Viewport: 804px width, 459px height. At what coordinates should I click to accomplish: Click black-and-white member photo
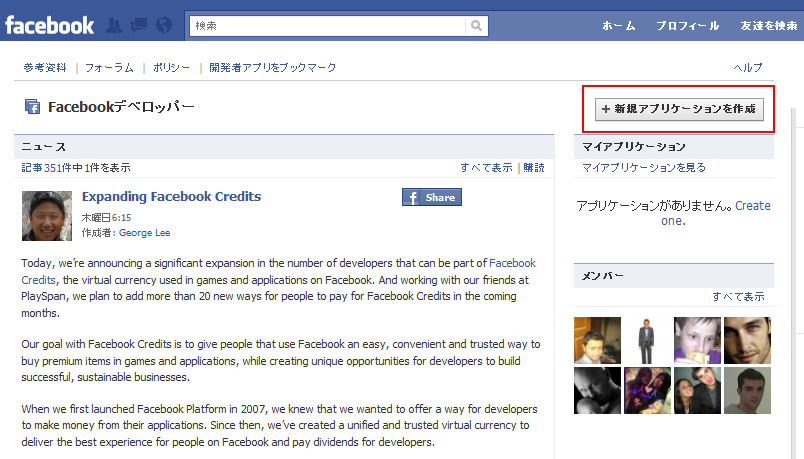pos(597,390)
